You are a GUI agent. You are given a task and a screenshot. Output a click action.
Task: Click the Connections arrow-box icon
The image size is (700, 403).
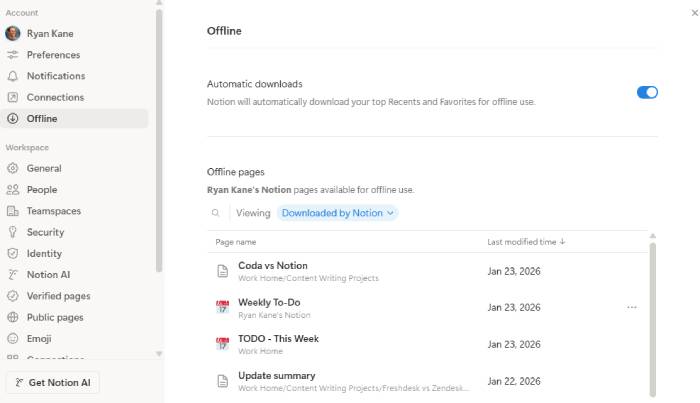12,97
